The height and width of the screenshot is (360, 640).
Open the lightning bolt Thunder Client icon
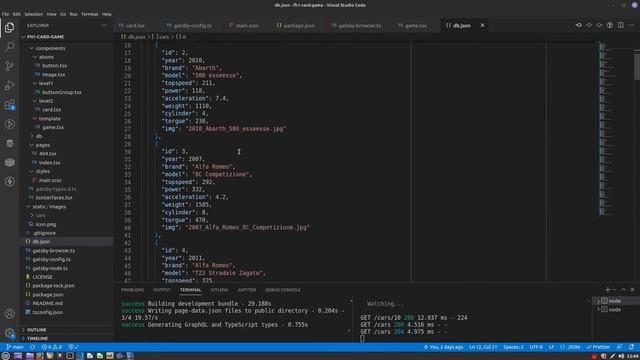point(9,182)
